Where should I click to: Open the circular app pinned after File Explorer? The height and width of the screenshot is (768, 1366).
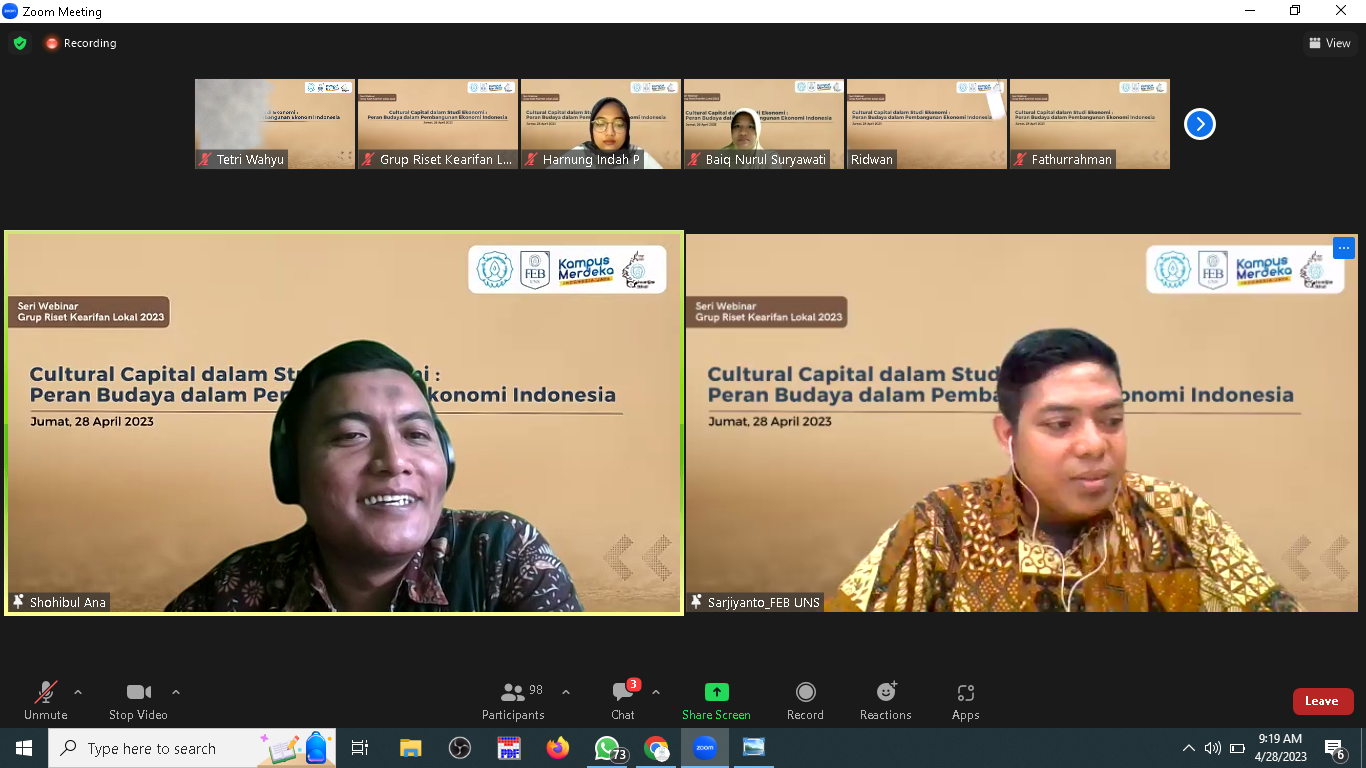pyautogui.click(x=460, y=748)
